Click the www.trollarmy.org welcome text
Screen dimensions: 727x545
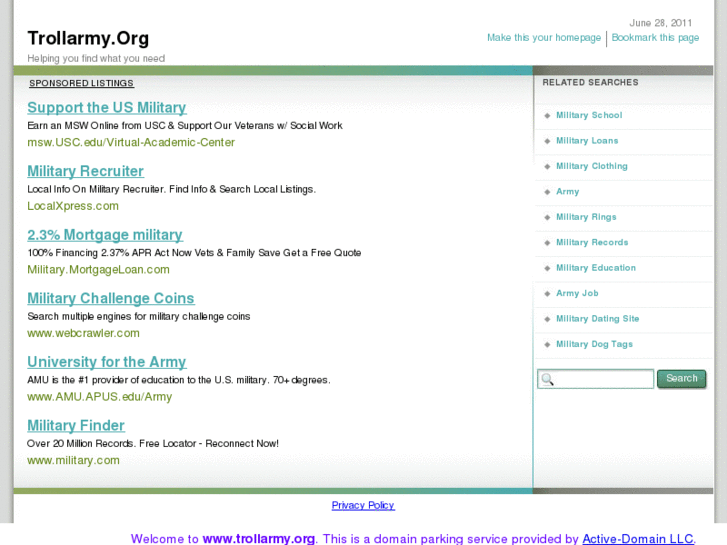click(x=259, y=539)
